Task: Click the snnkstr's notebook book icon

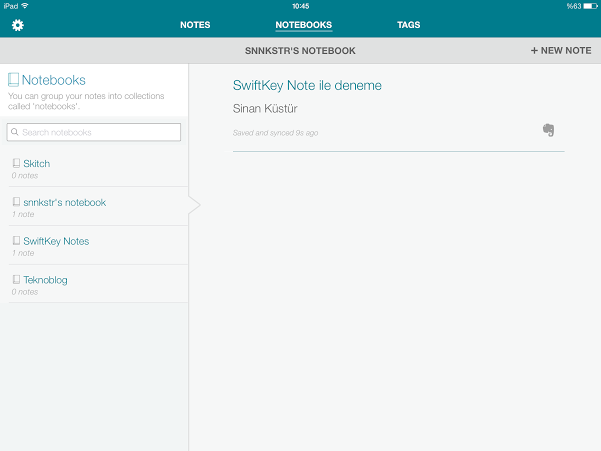Action: (16, 202)
